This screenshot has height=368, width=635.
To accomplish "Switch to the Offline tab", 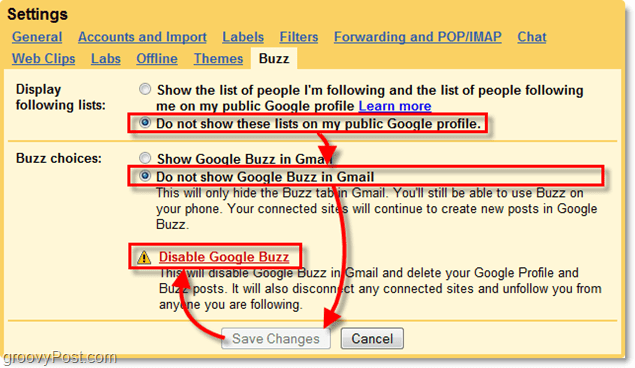I will 157,59.
